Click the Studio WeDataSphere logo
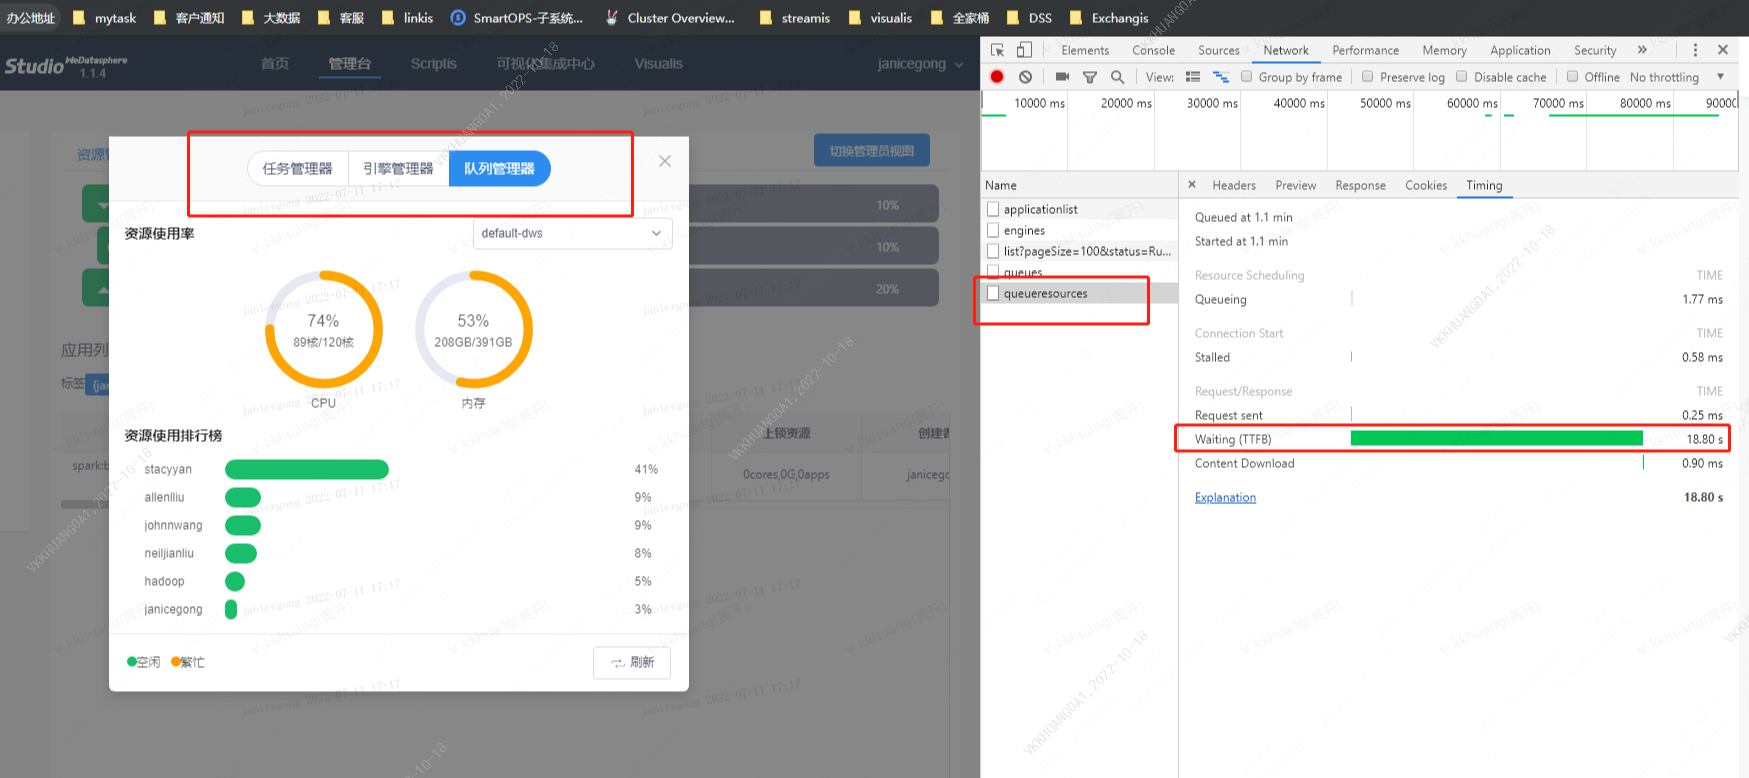 point(66,66)
